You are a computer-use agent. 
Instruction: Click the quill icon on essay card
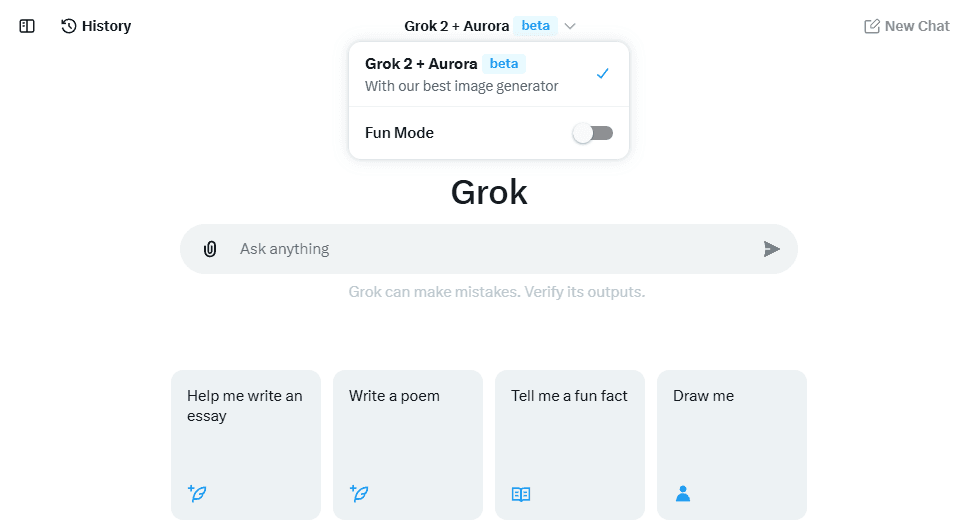pyautogui.click(x=197, y=493)
